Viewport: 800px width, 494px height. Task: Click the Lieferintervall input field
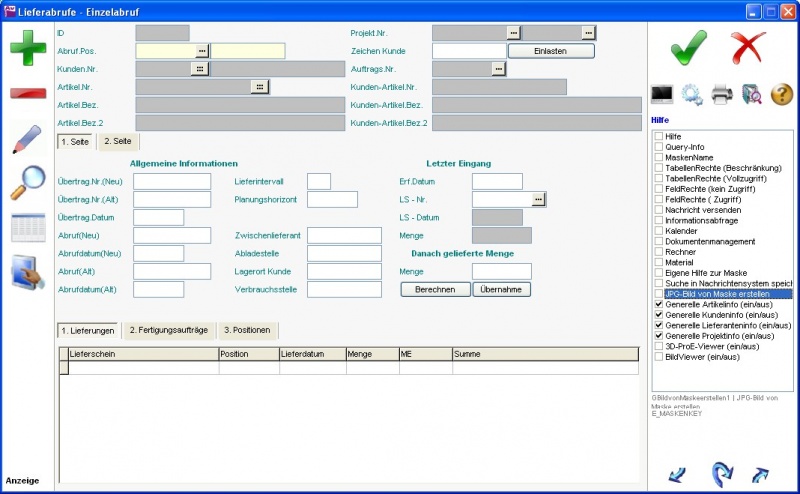tap(319, 181)
